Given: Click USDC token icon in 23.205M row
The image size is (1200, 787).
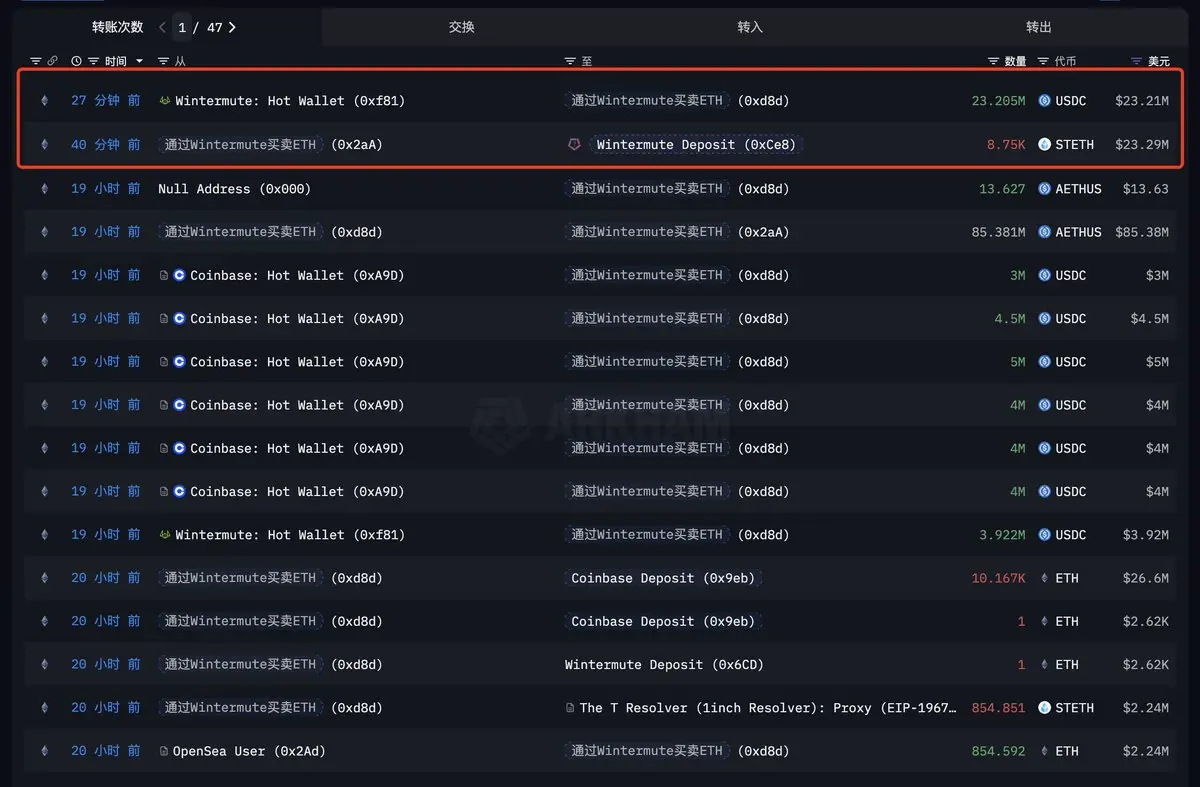Looking at the screenshot, I should tap(1045, 101).
